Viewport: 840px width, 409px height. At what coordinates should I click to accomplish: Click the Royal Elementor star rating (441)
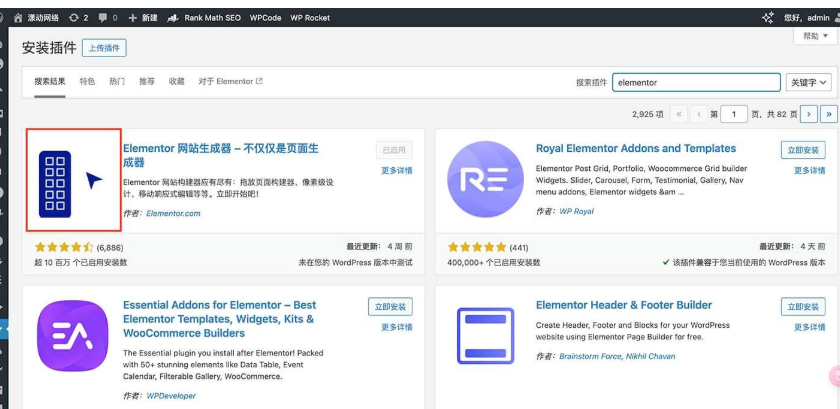[x=488, y=247]
